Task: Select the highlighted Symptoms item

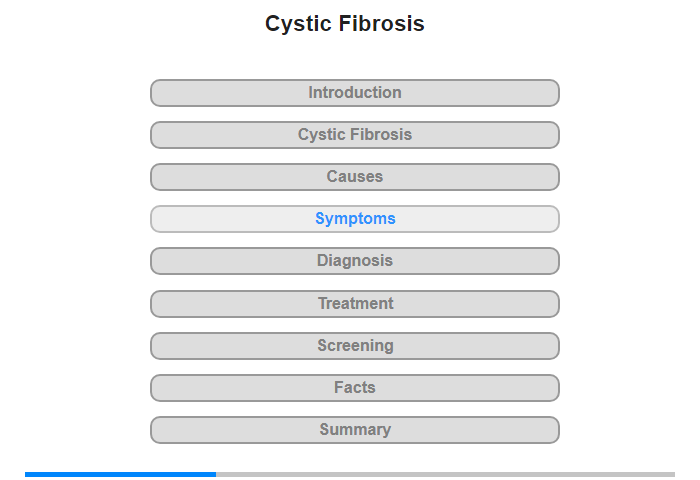Action: click(x=355, y=219)
